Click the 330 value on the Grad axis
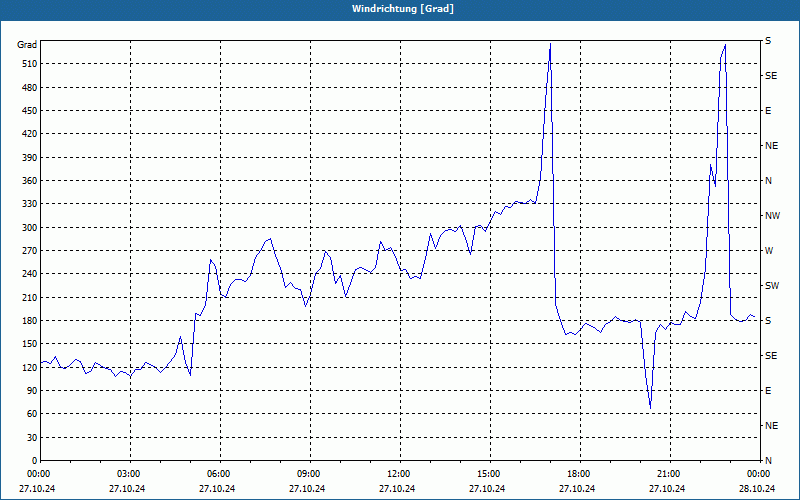The width and height of the screenshot is (800, 500). pos(30,204)
